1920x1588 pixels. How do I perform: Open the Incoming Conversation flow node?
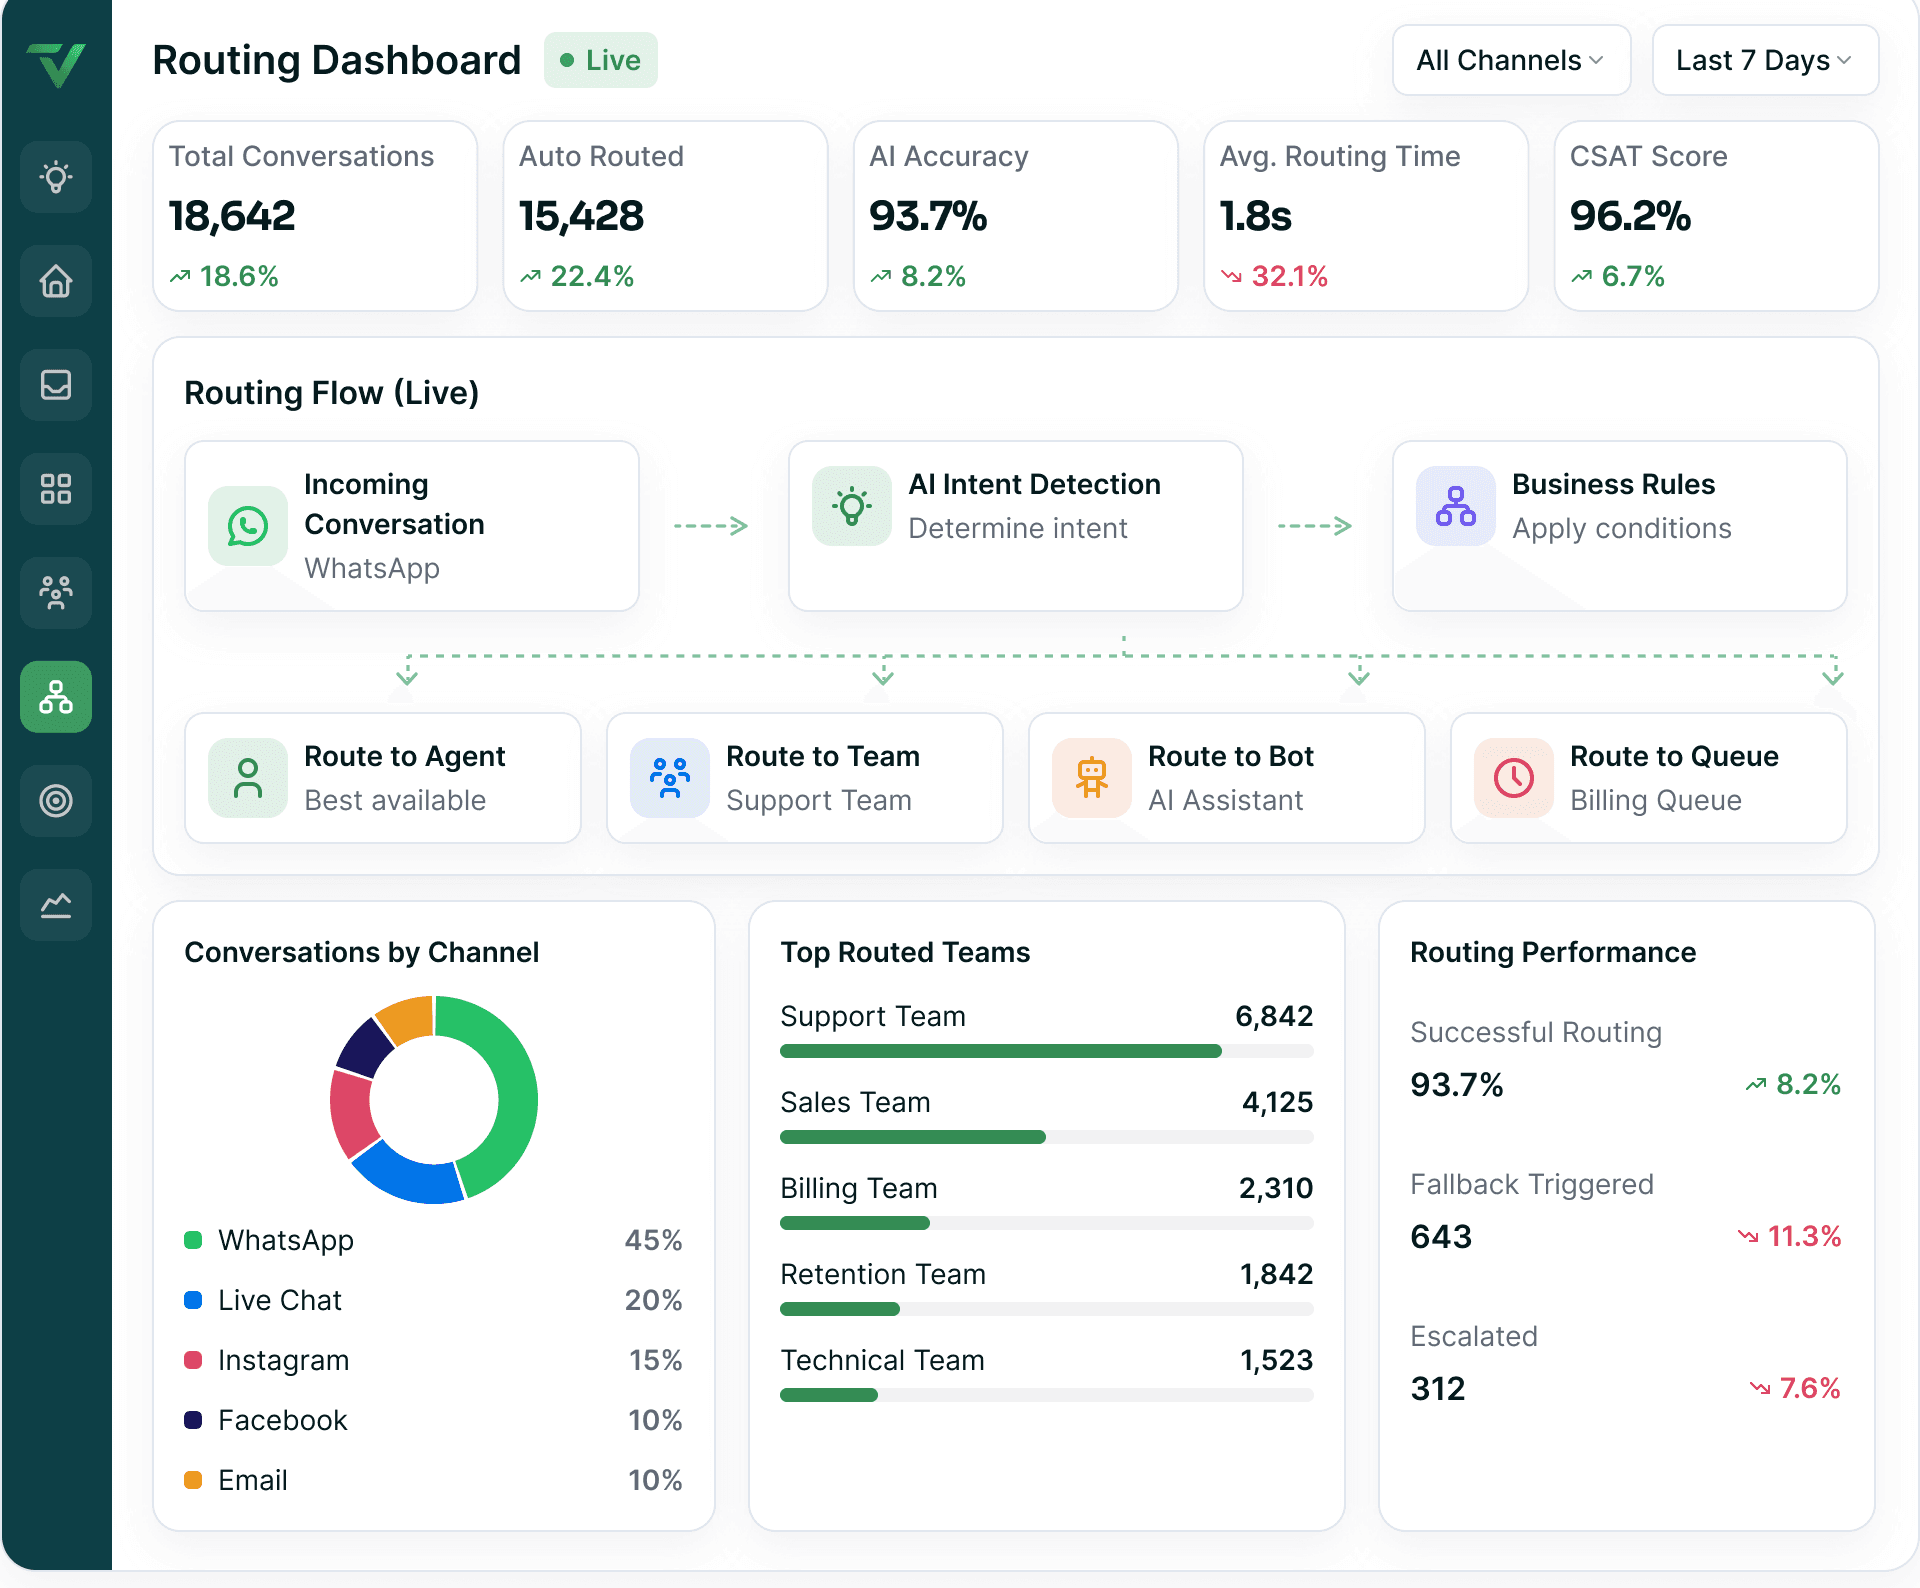[412, 526]
